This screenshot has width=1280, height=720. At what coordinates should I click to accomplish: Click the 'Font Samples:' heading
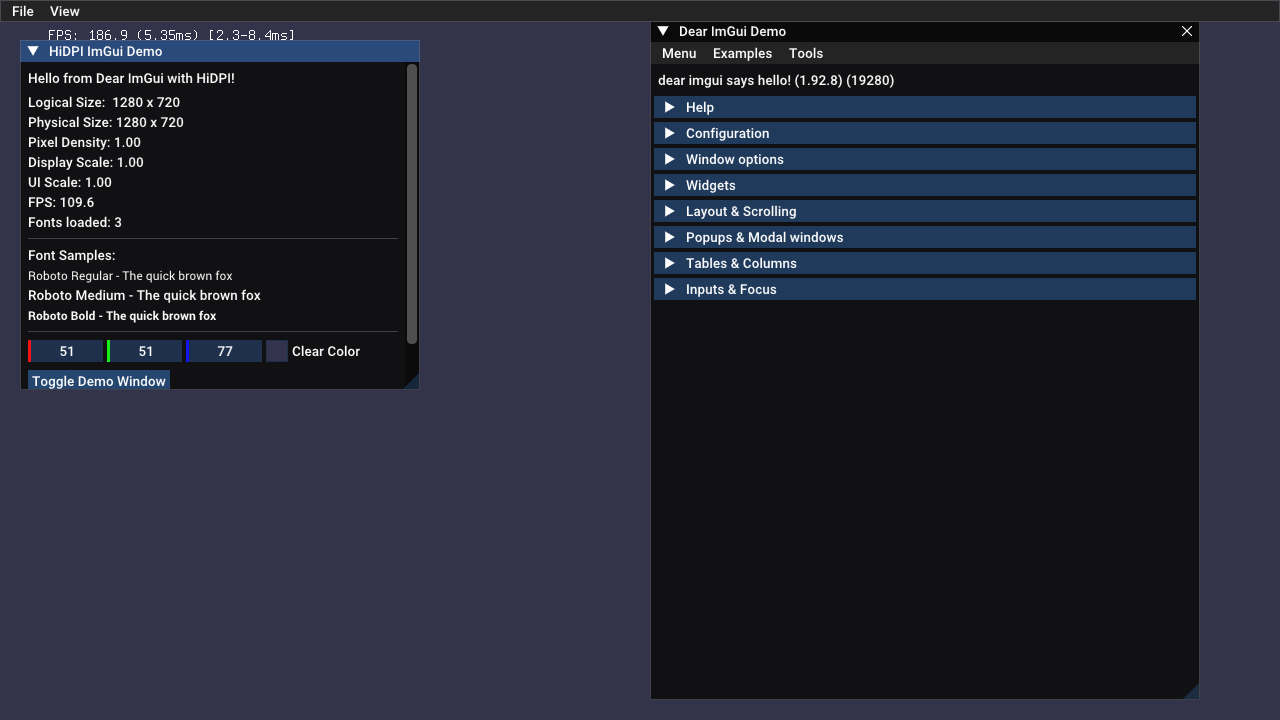pyautogui.click(x=72, y=255)
